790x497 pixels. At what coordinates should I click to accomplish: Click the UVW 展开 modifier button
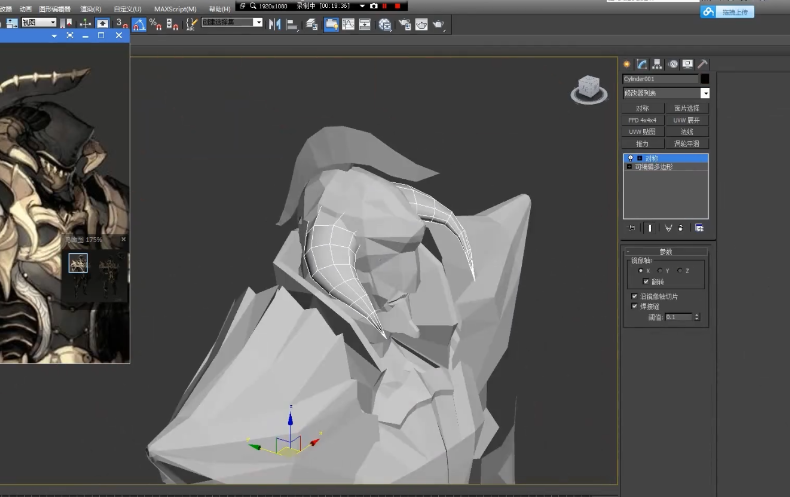pyautogui.click(x=687, y=120)
